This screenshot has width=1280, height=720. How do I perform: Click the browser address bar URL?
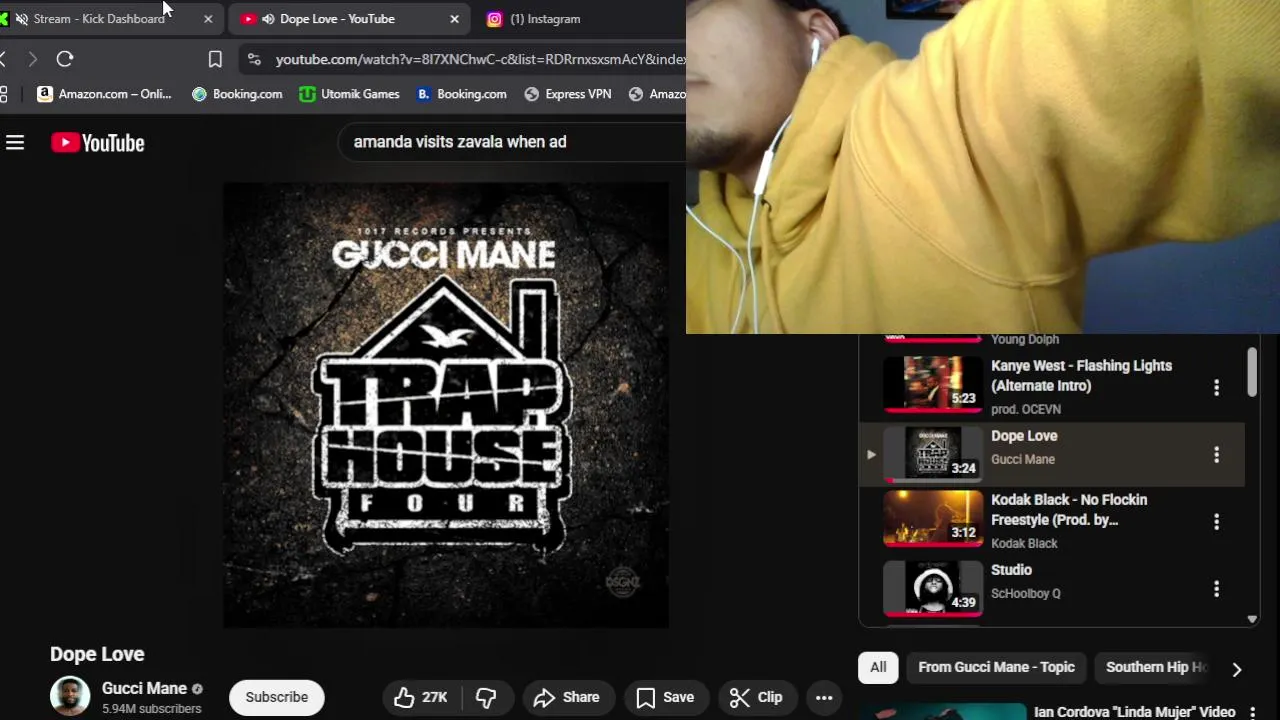tap(480, 59)
